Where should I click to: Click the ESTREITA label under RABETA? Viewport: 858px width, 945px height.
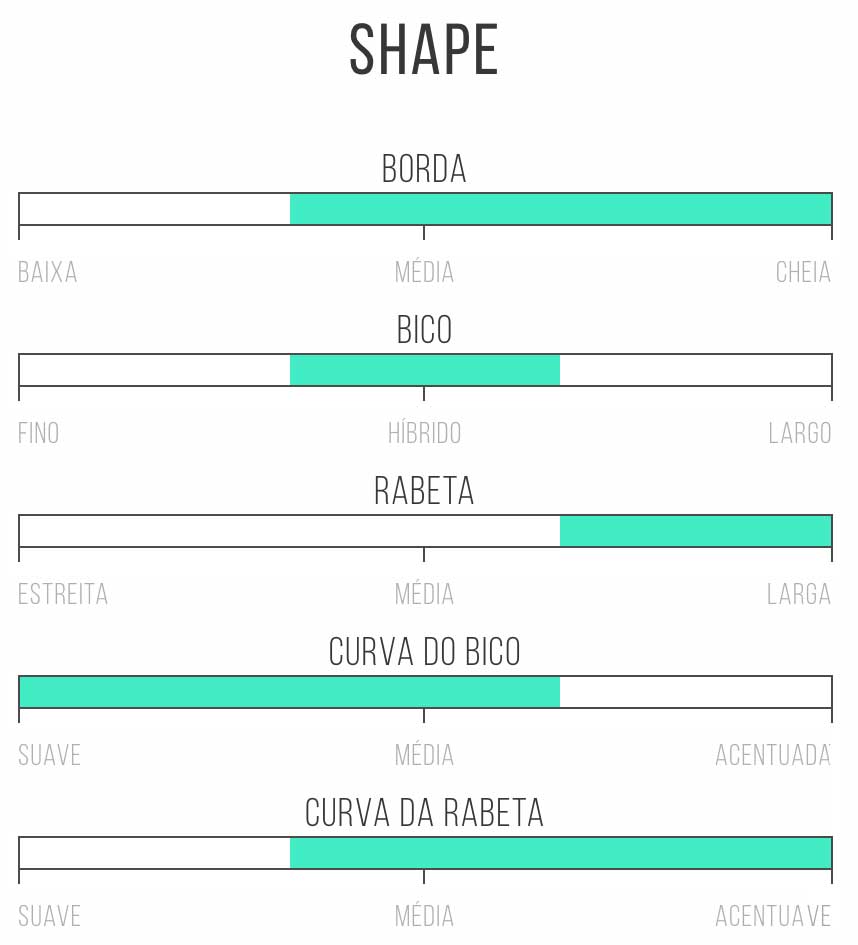click(63, 594)
